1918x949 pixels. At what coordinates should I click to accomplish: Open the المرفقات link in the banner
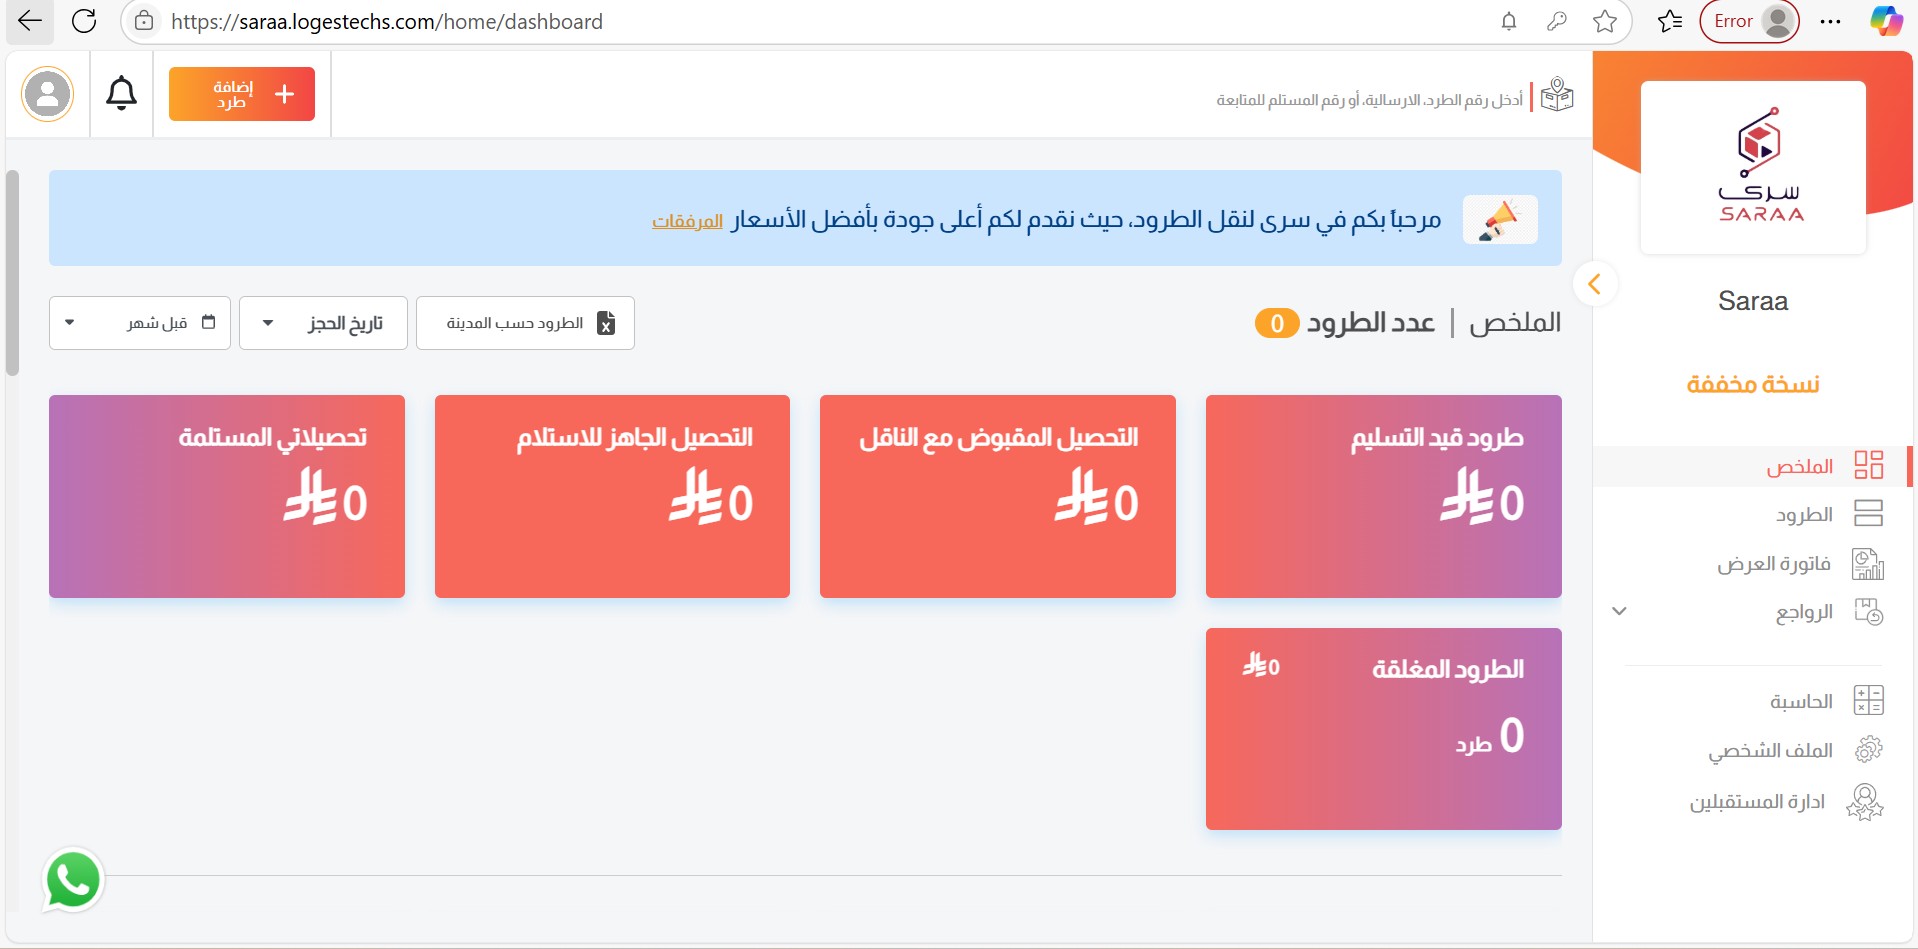687,221
